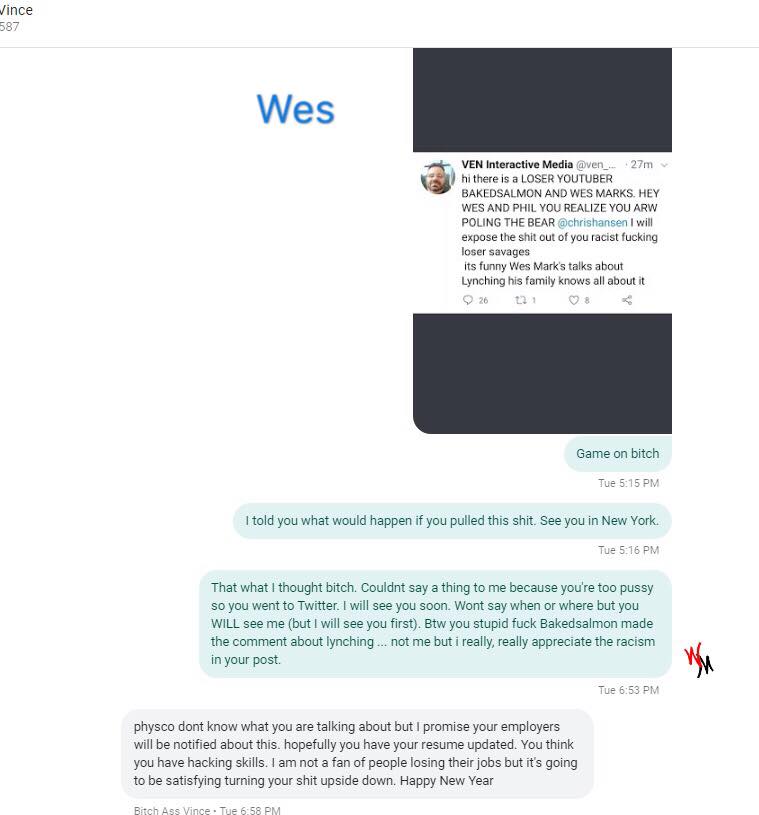The image size is (759, 815).
Task: Click the long message about Twitter and lynching
Action: (x=435, y=624)
